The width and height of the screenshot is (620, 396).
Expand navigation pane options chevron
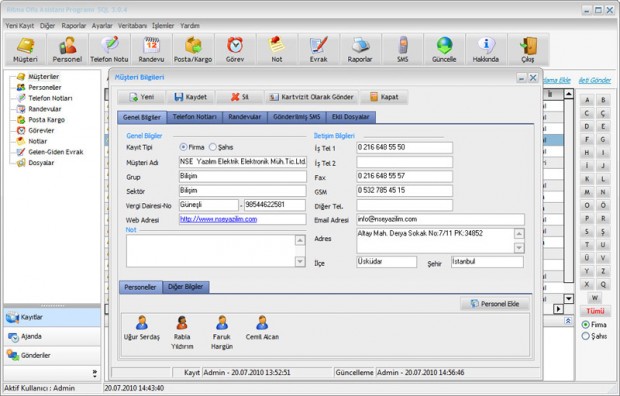point(95,373)
